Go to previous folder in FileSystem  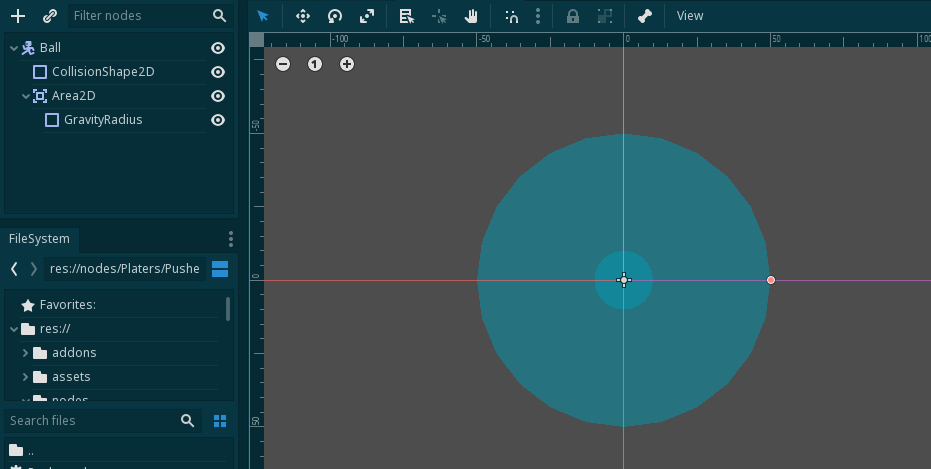(14, 269)
